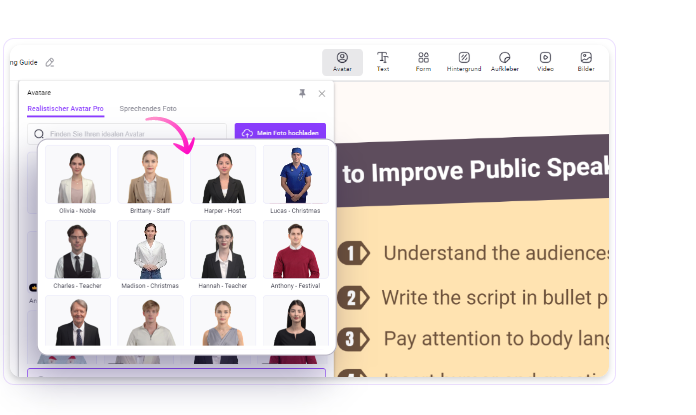This screenshot has height=415, width=696.
Task: Switch to Realistischer Avatar Pro tab
Action: [65, 108]
